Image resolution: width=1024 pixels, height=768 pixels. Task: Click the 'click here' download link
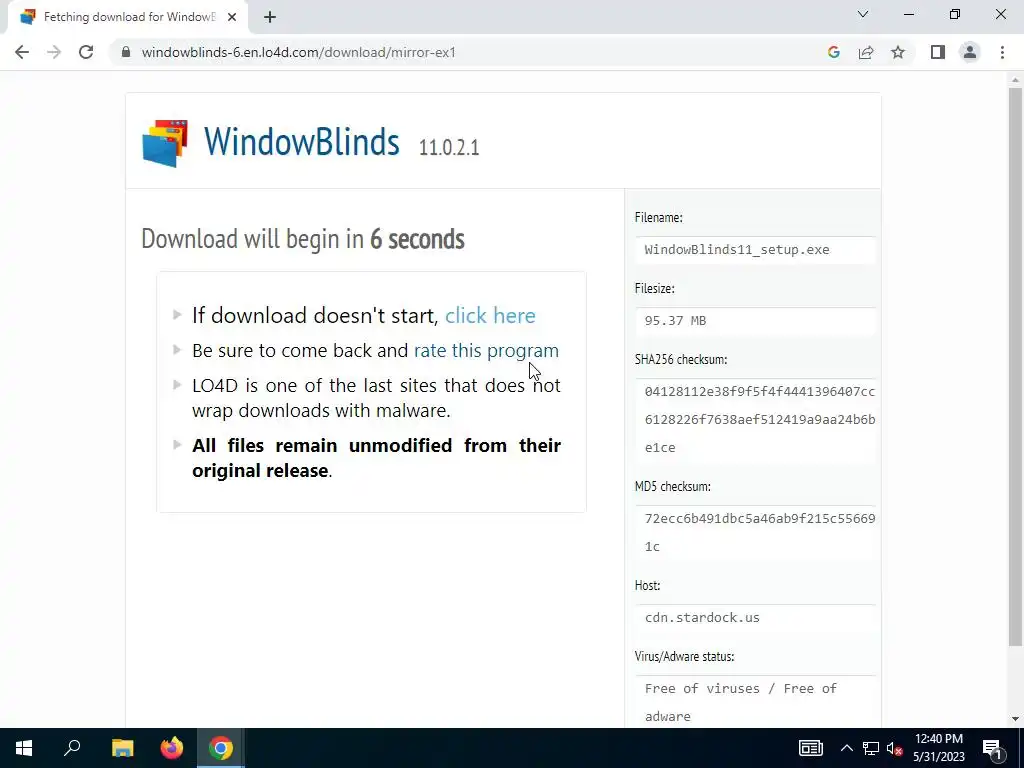tap(490, 315)
